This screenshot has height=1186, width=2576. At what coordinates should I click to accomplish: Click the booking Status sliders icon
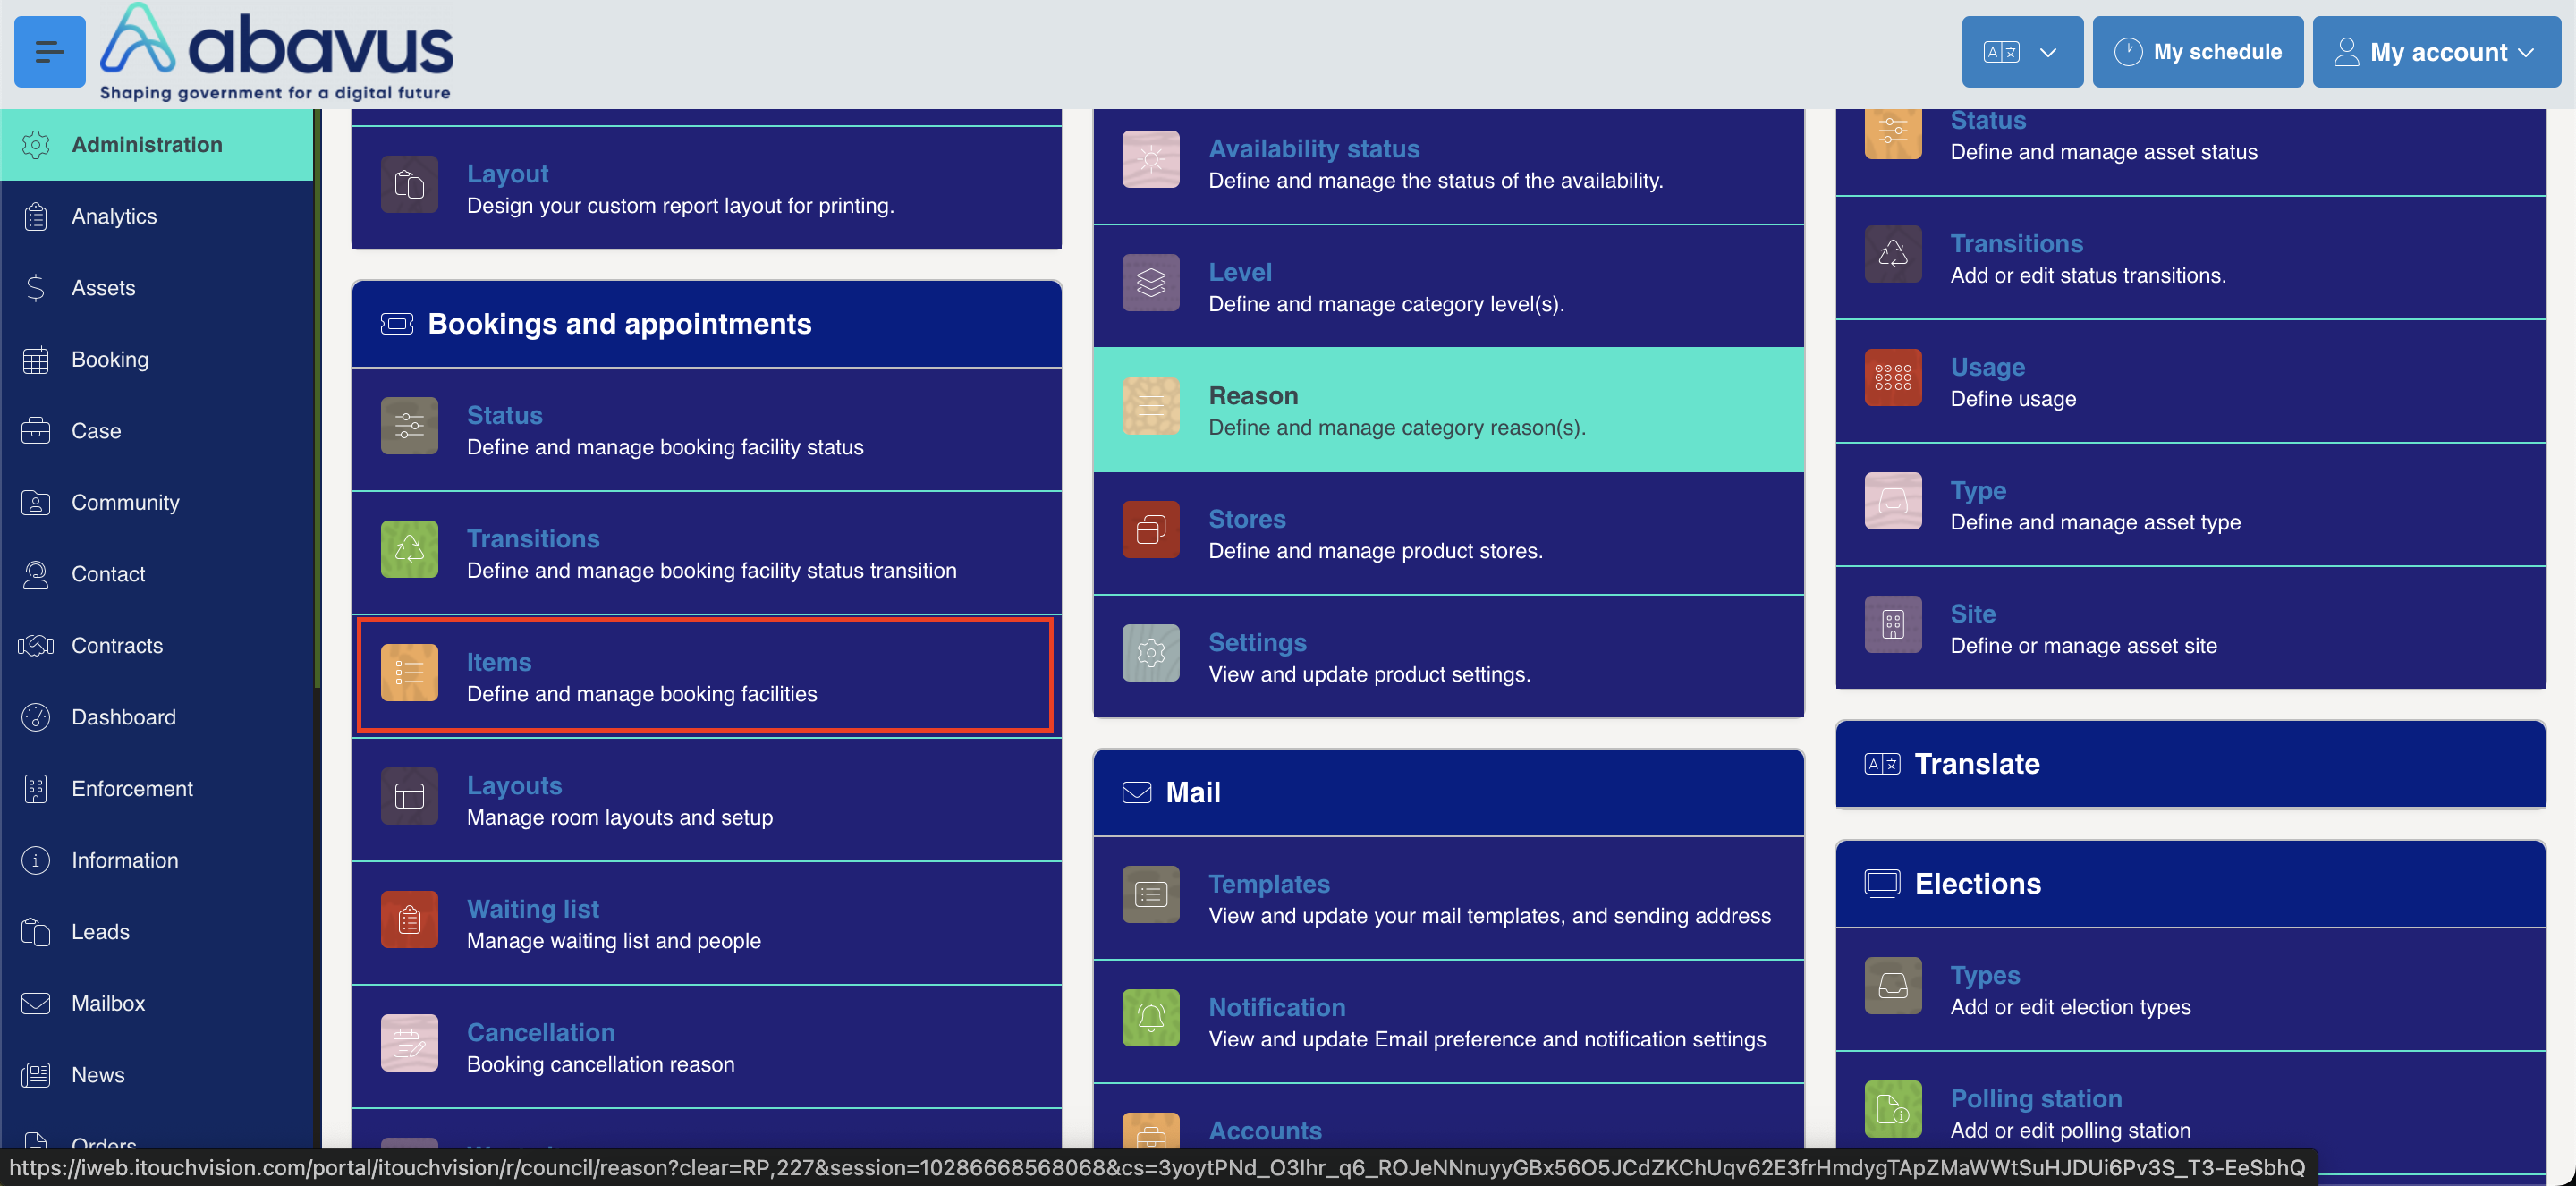click(x=409, y=426)
